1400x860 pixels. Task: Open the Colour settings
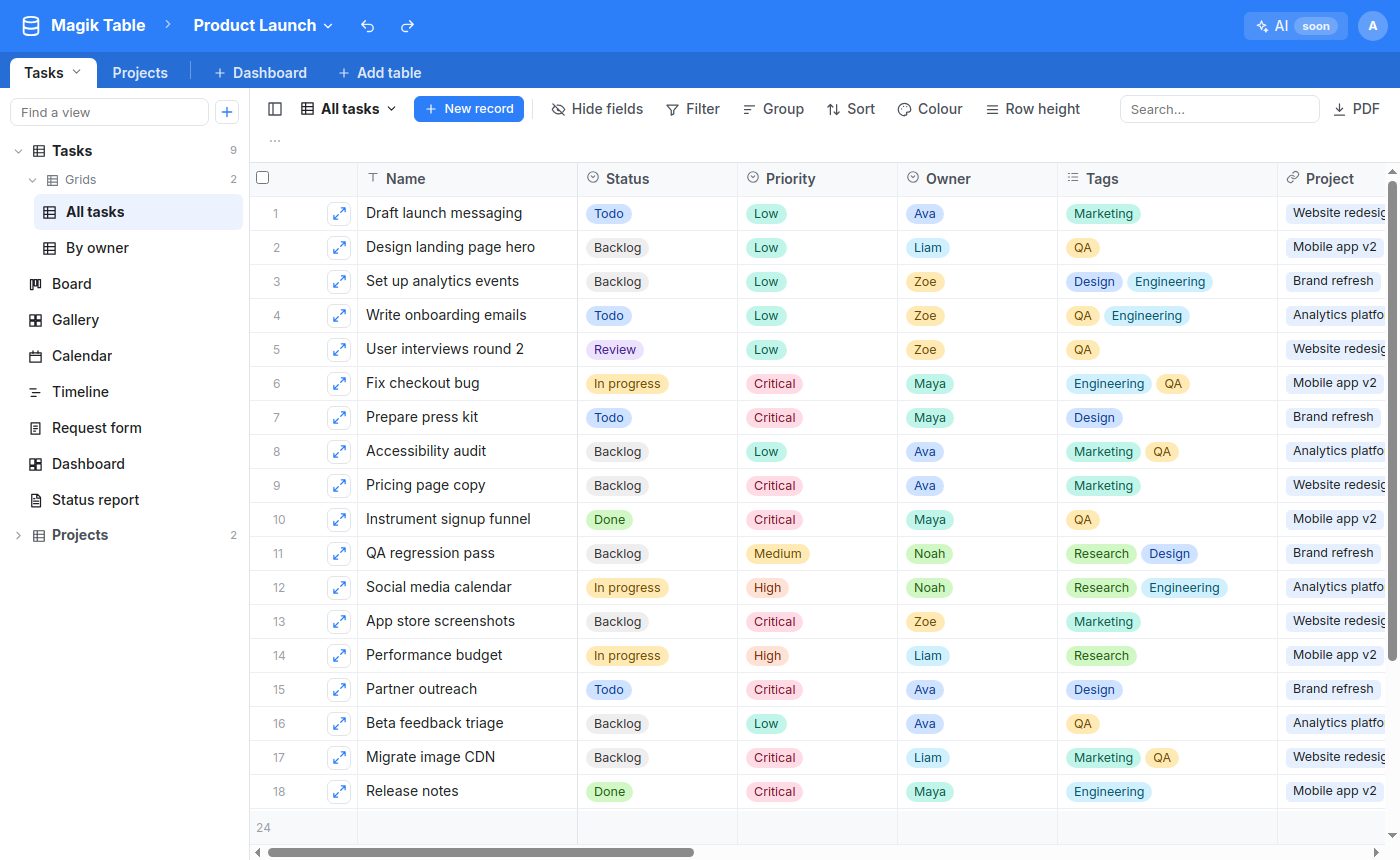[x=930, y=109]
